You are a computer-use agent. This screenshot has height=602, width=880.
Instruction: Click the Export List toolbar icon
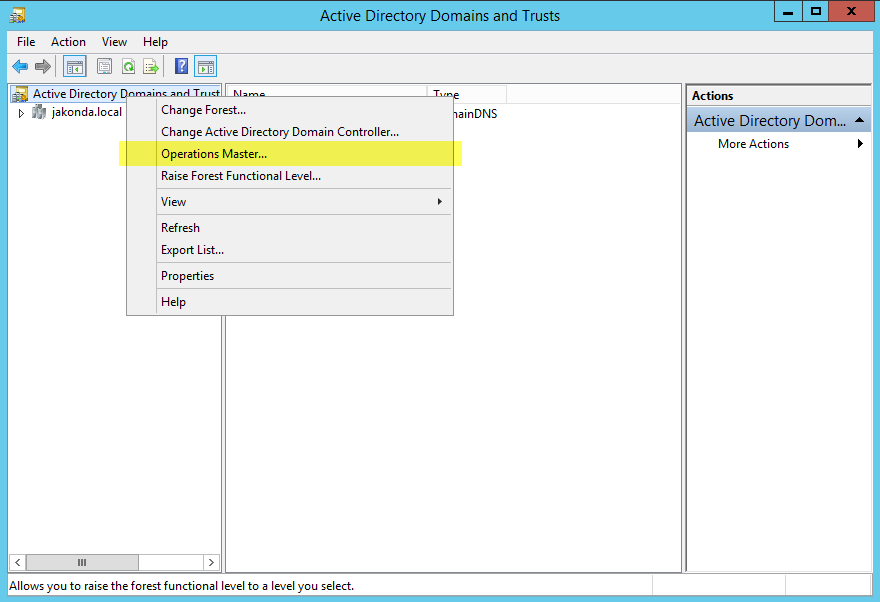click(x=151, y=67)
